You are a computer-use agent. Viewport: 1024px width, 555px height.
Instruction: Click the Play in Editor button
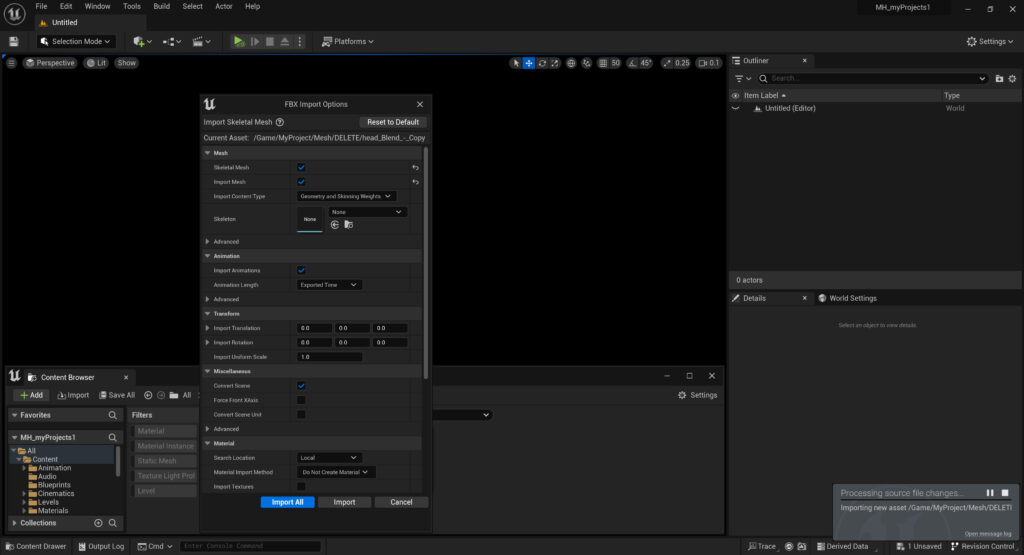238,41
